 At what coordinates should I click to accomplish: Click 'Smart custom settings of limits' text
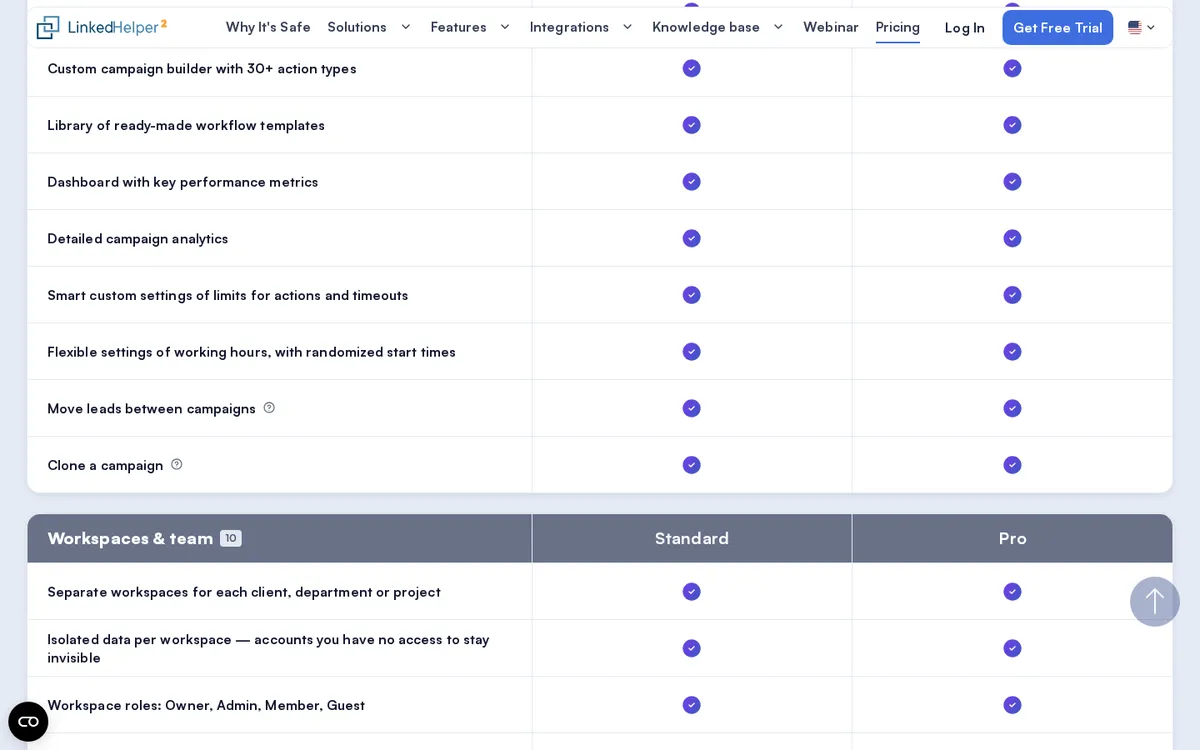pyautogui.click(x=228, y=295)
